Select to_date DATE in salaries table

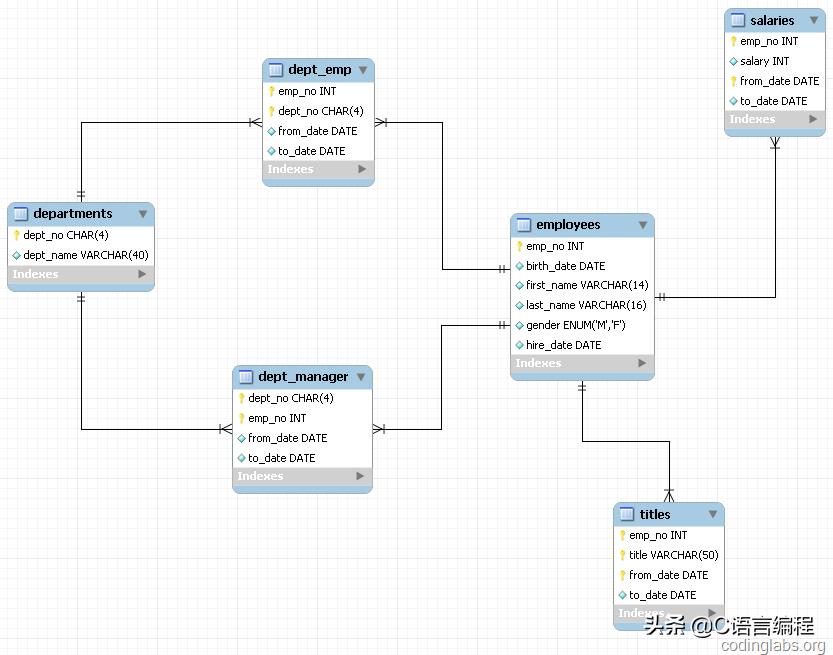pyautogui.click(x=775, y=101)
